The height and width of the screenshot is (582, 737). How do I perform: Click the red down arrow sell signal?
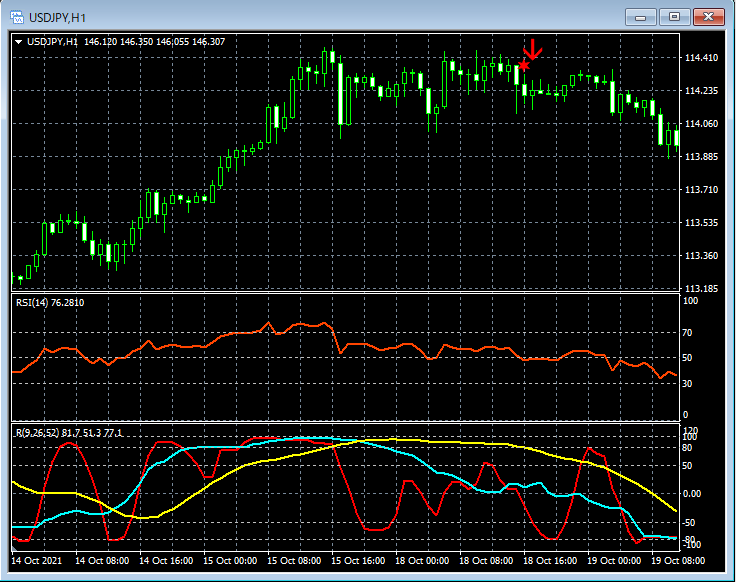[533, 50]
